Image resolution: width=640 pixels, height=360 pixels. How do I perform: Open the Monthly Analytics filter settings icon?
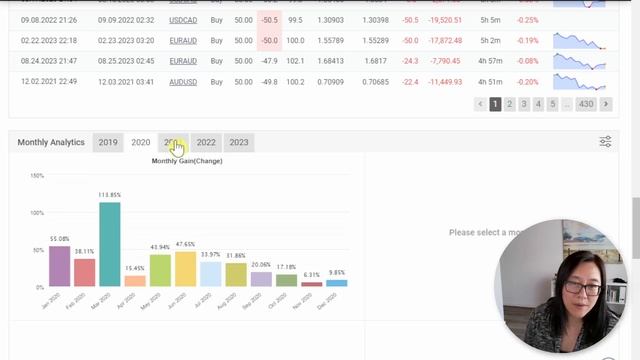605,142
